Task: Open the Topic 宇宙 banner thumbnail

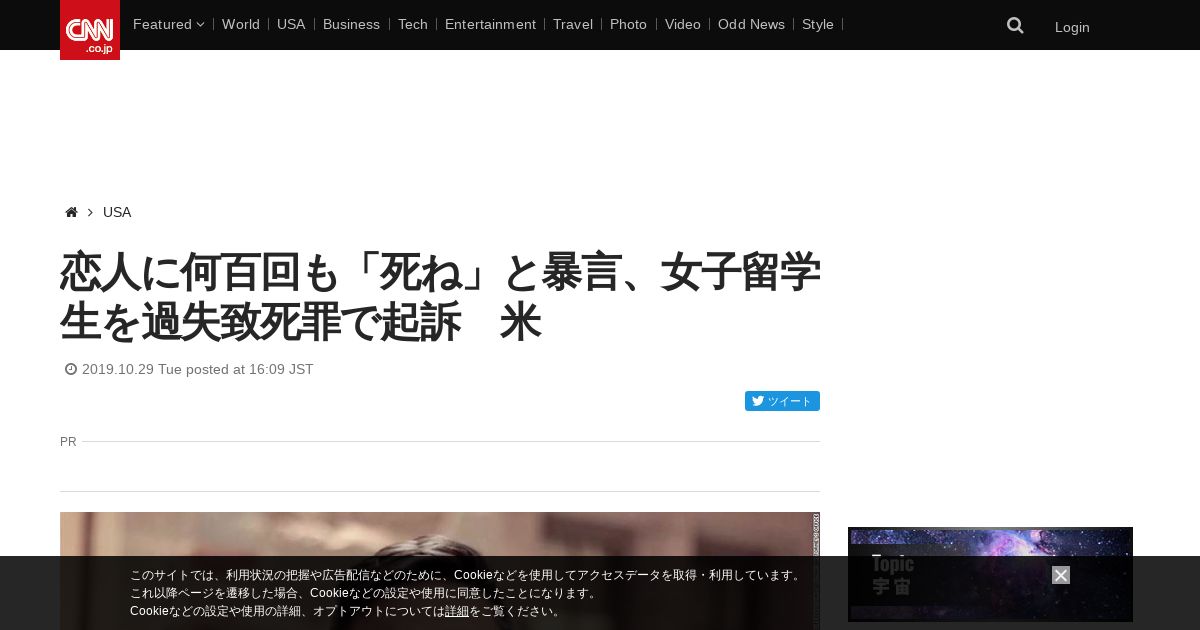Action: 990,574
